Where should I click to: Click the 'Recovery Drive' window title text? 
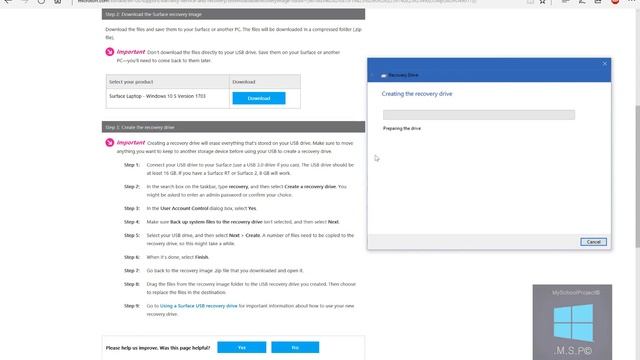(x=403, y=75)
